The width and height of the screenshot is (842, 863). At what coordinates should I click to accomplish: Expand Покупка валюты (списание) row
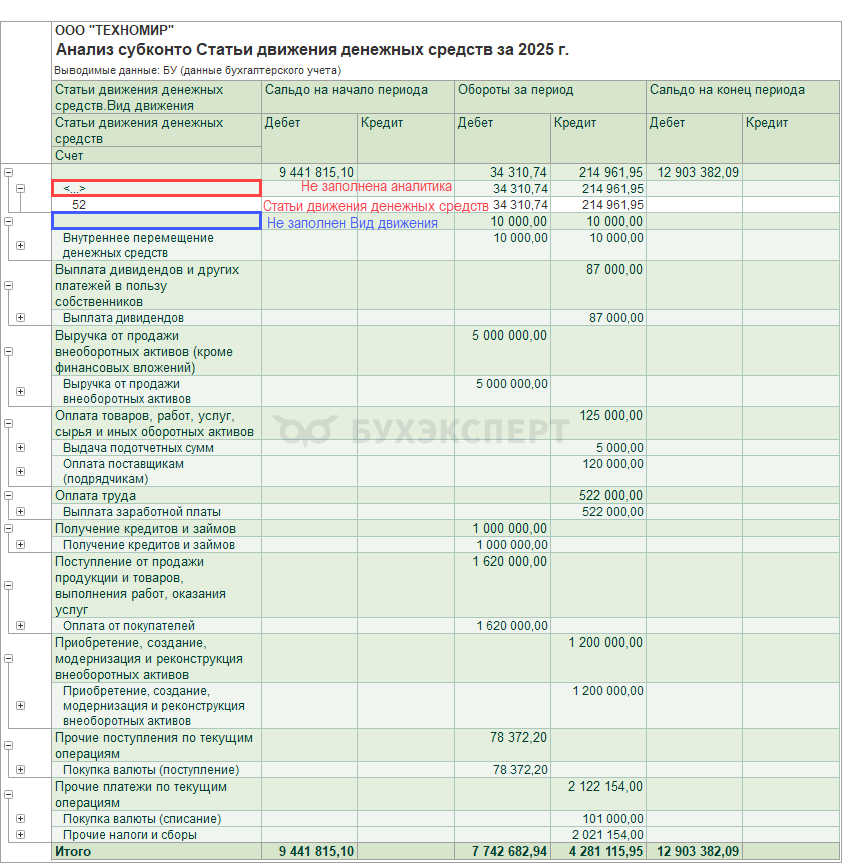(x=20, y=818)
